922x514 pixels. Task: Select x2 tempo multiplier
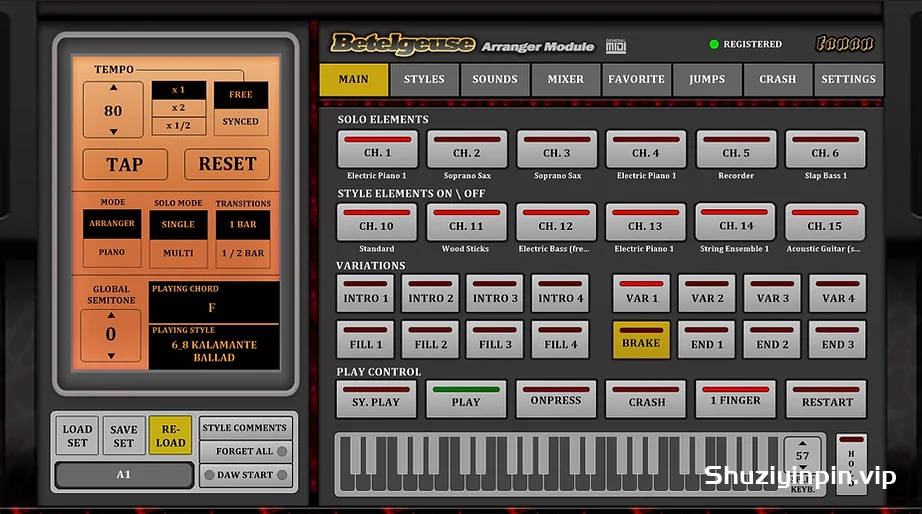tap(179, 108)
